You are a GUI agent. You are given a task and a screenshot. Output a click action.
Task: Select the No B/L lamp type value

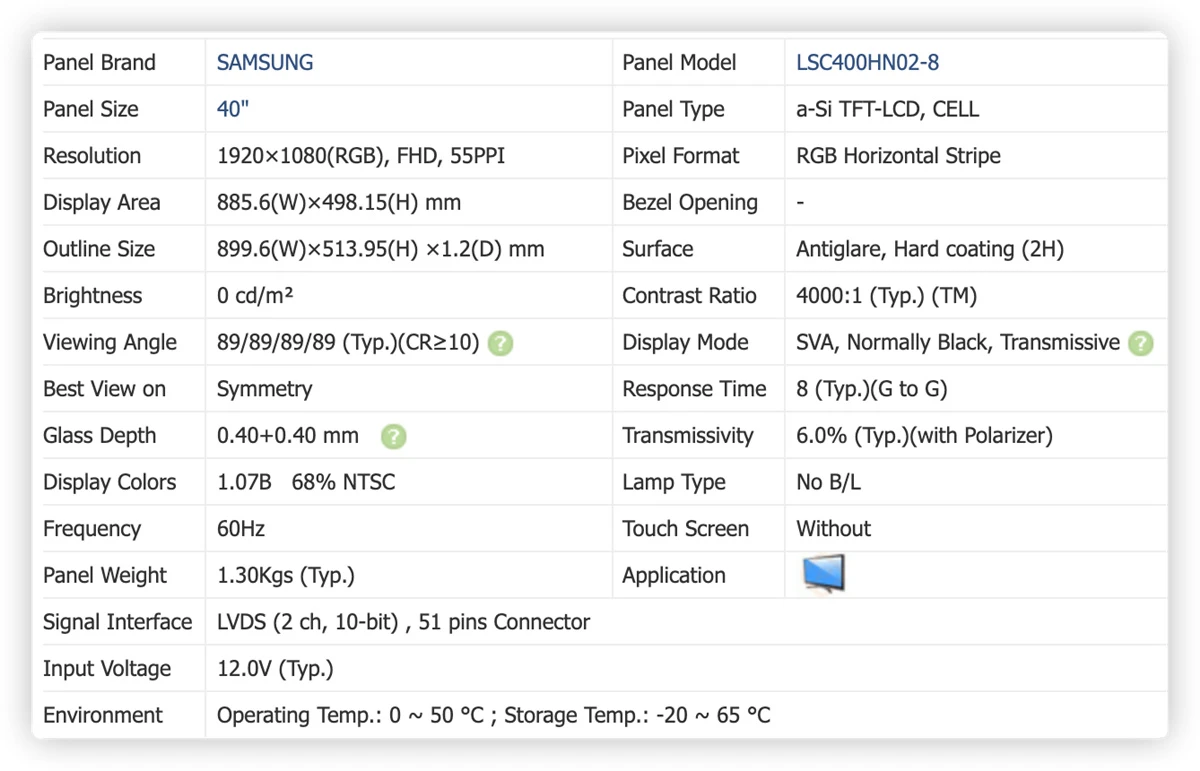[x=828, y=482]
